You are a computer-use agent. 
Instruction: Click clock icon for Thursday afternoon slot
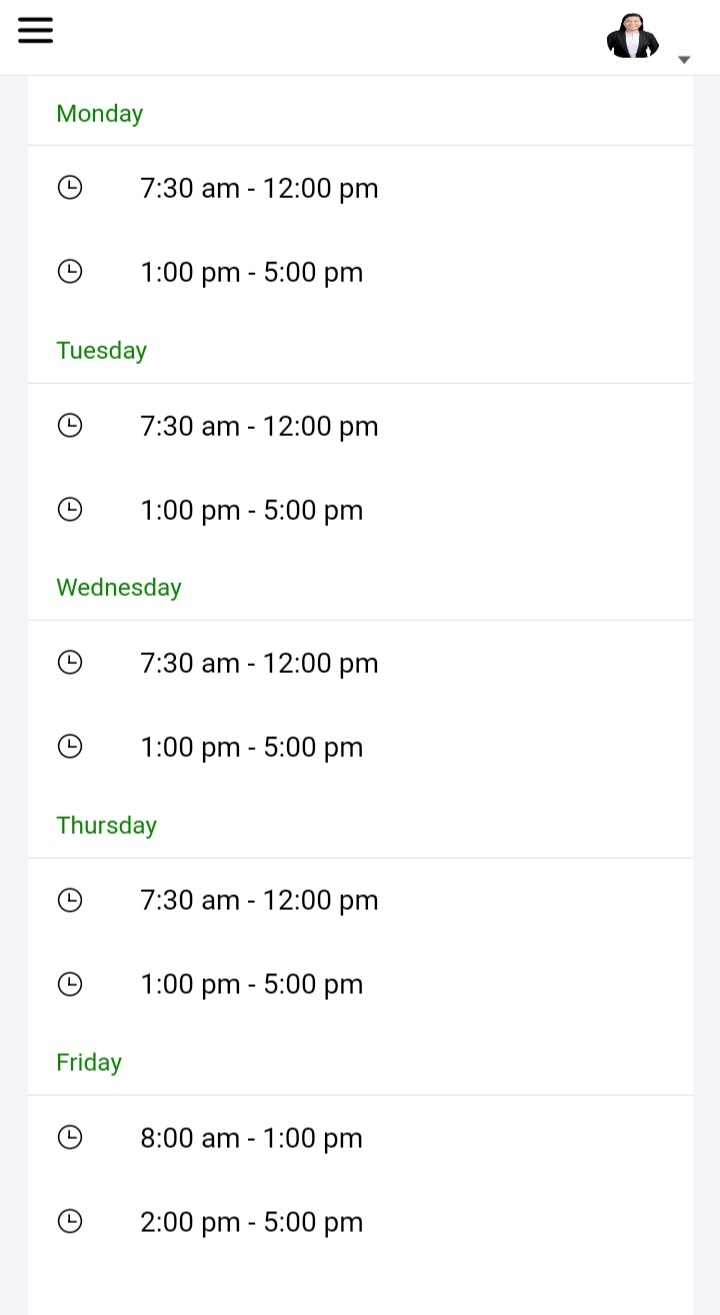point(70,984)
